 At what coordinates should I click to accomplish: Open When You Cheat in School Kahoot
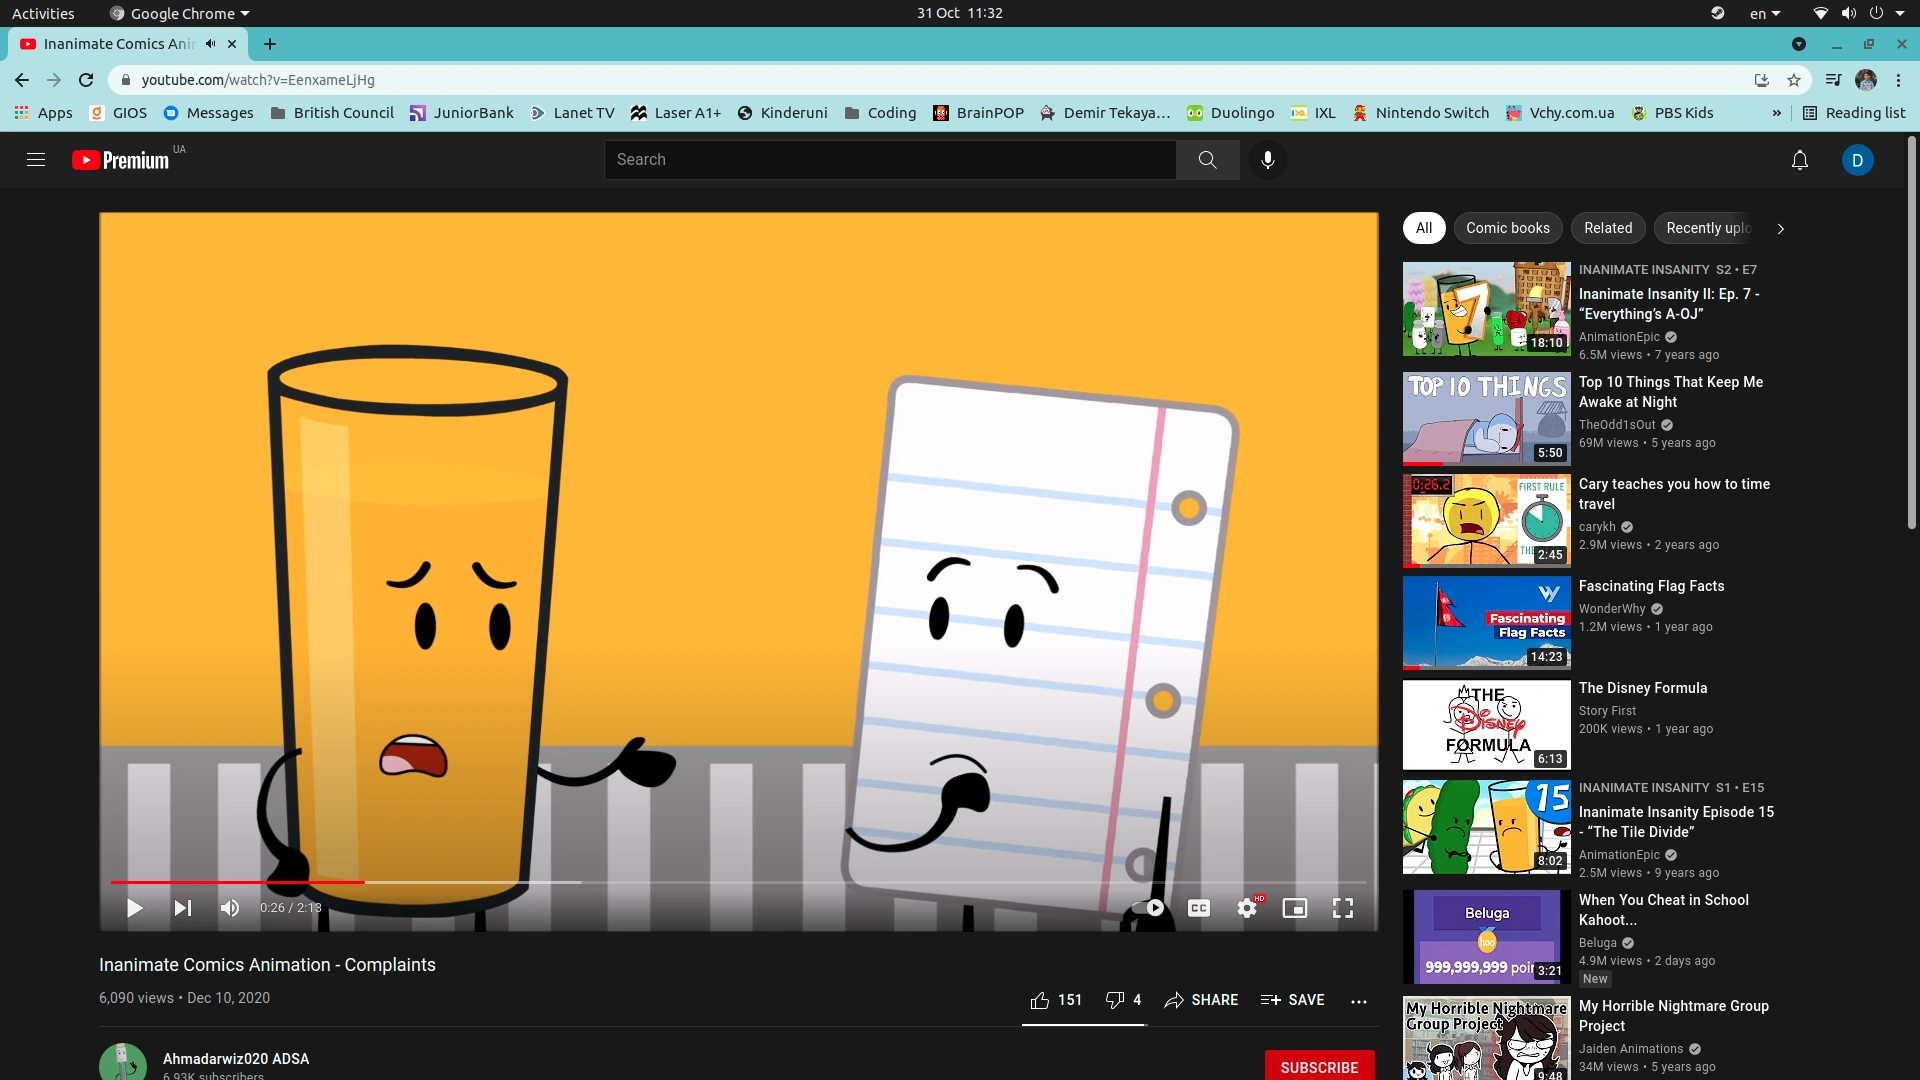[x=1663, y=910]
